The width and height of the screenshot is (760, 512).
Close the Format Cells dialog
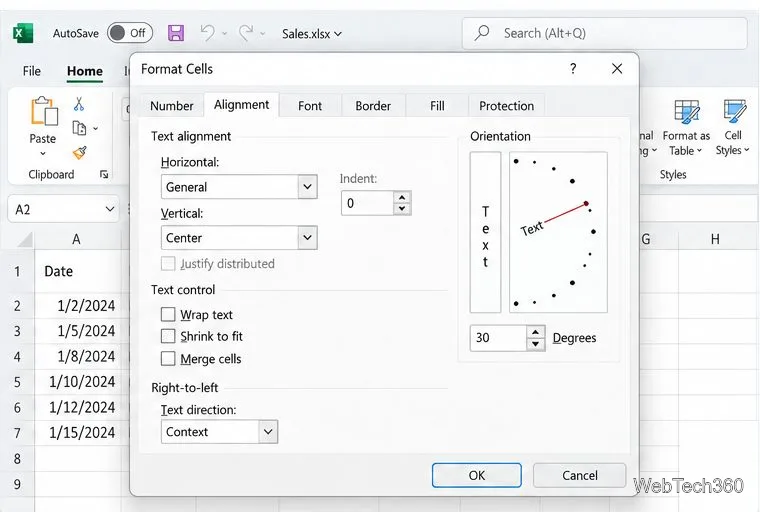[617, 69]
